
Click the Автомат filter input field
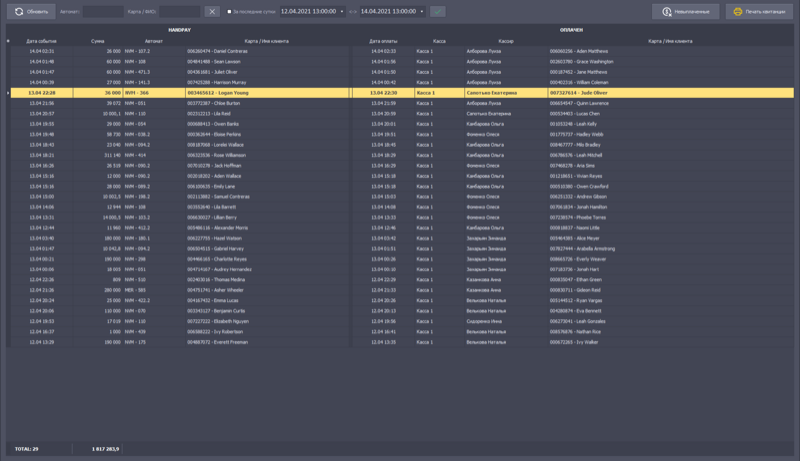pos(102,11)
